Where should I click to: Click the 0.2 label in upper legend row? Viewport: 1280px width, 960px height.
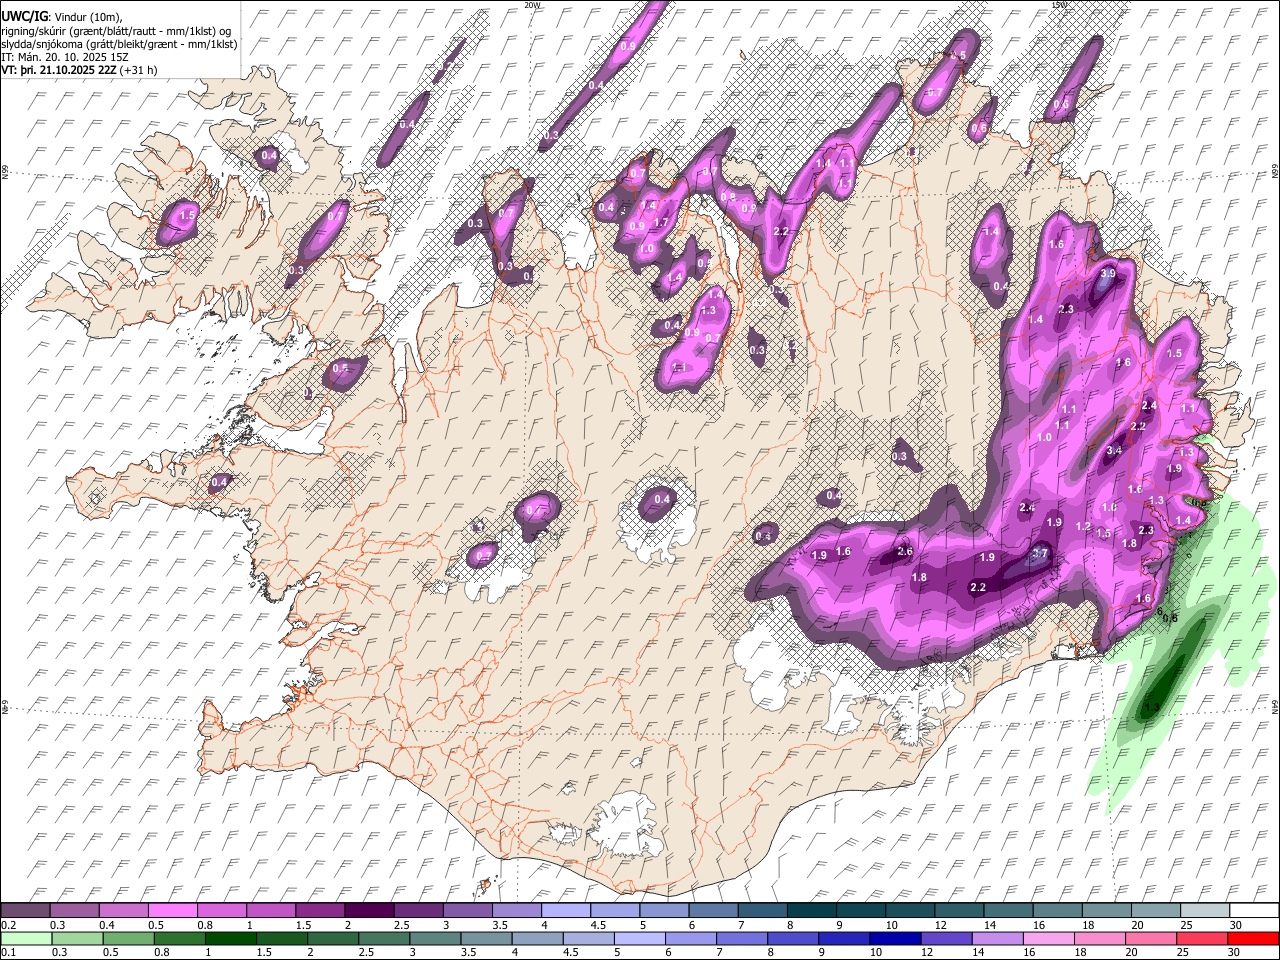coord(8,925)
